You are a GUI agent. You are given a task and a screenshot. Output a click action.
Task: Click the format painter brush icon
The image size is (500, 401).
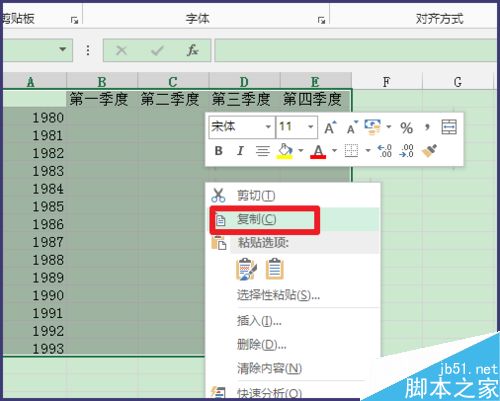430,151
